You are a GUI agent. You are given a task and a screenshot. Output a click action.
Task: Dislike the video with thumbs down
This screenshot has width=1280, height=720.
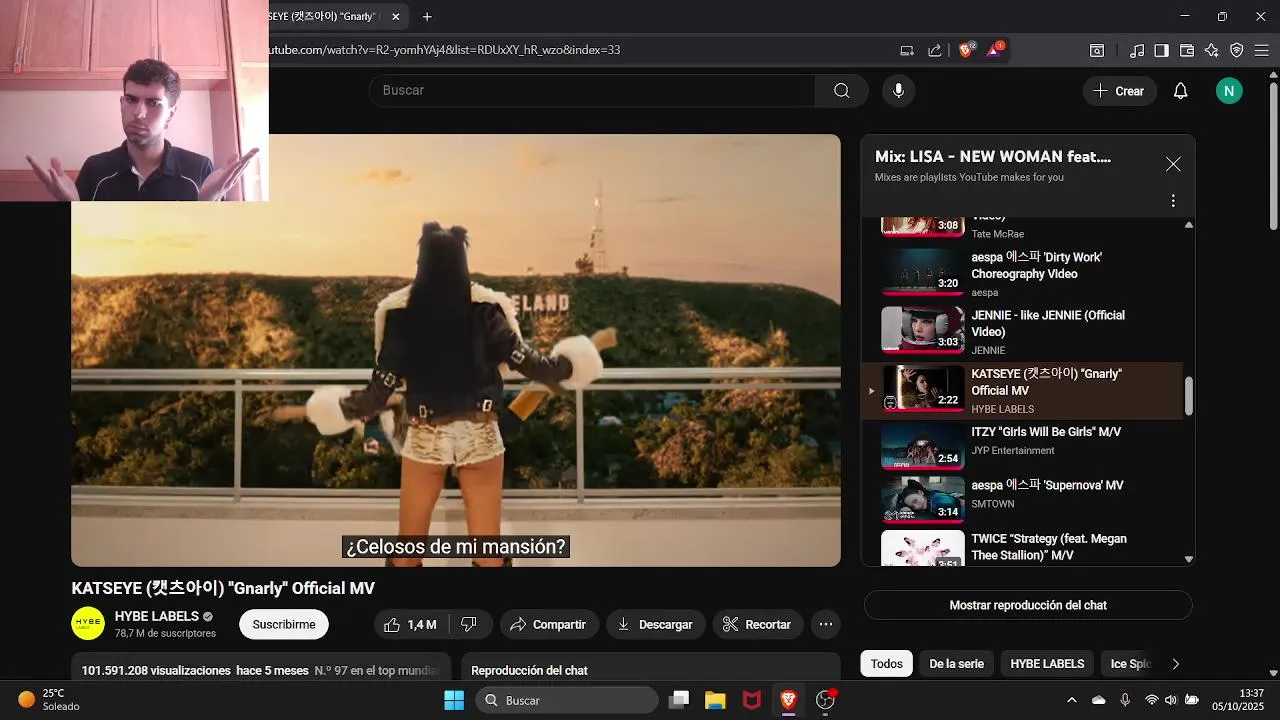pos(469,624)
